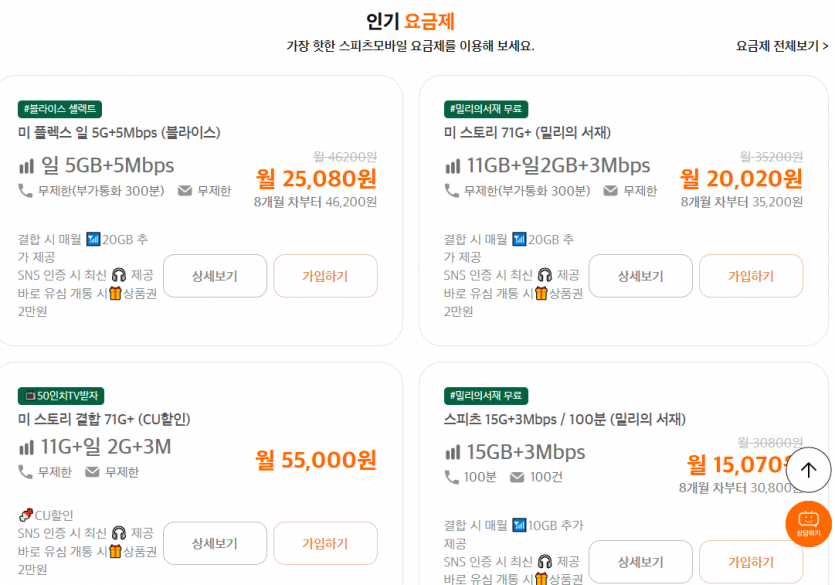Click signal bars icon beside 15GB+3Mbps
This screenshot has height=585, width=835.
coord(452,452)
